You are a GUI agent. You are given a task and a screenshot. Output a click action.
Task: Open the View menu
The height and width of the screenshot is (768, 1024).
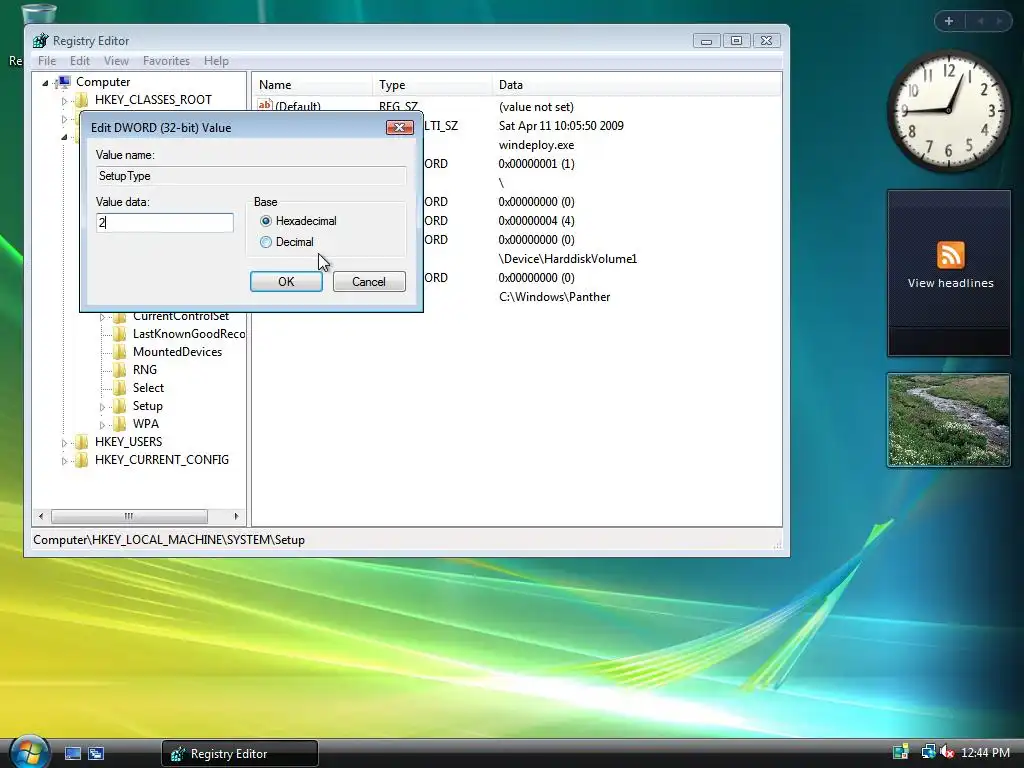click(116, 61)
